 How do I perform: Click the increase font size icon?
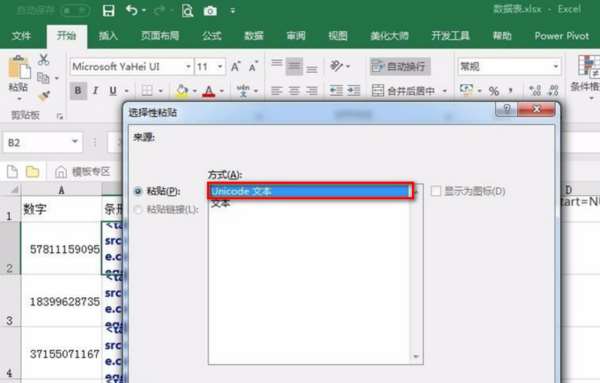(x=235, y=67)
